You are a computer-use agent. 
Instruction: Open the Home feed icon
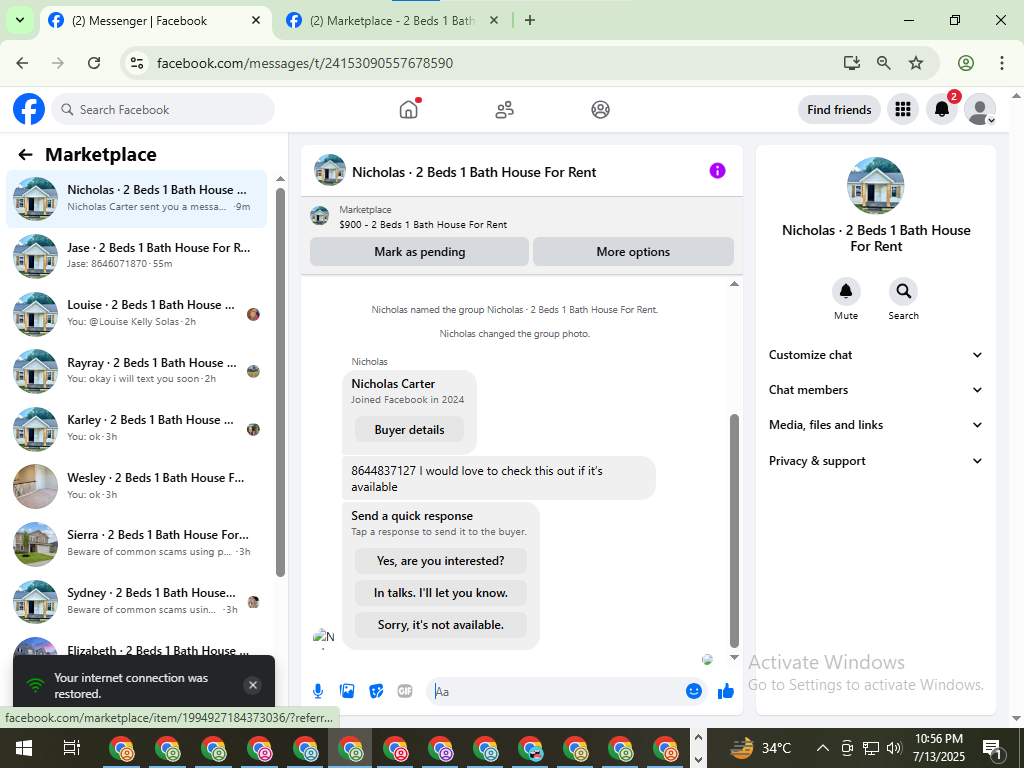coord(409,109)
